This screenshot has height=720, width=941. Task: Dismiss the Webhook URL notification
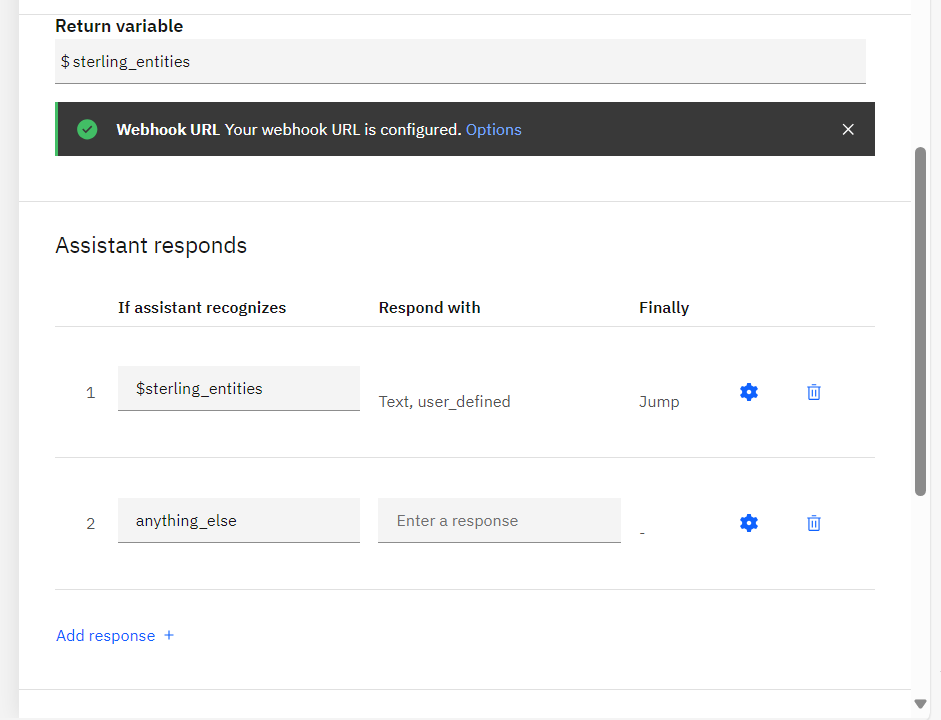click(x=848, y=129)
